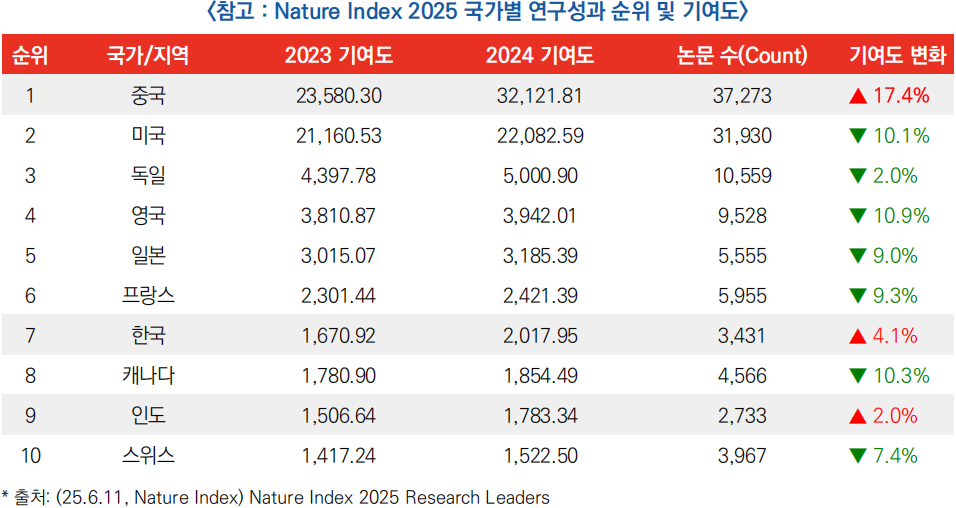The image size is (956, 508).
Task: Select the 프랑스 country cell
Action: coord(148,296)
